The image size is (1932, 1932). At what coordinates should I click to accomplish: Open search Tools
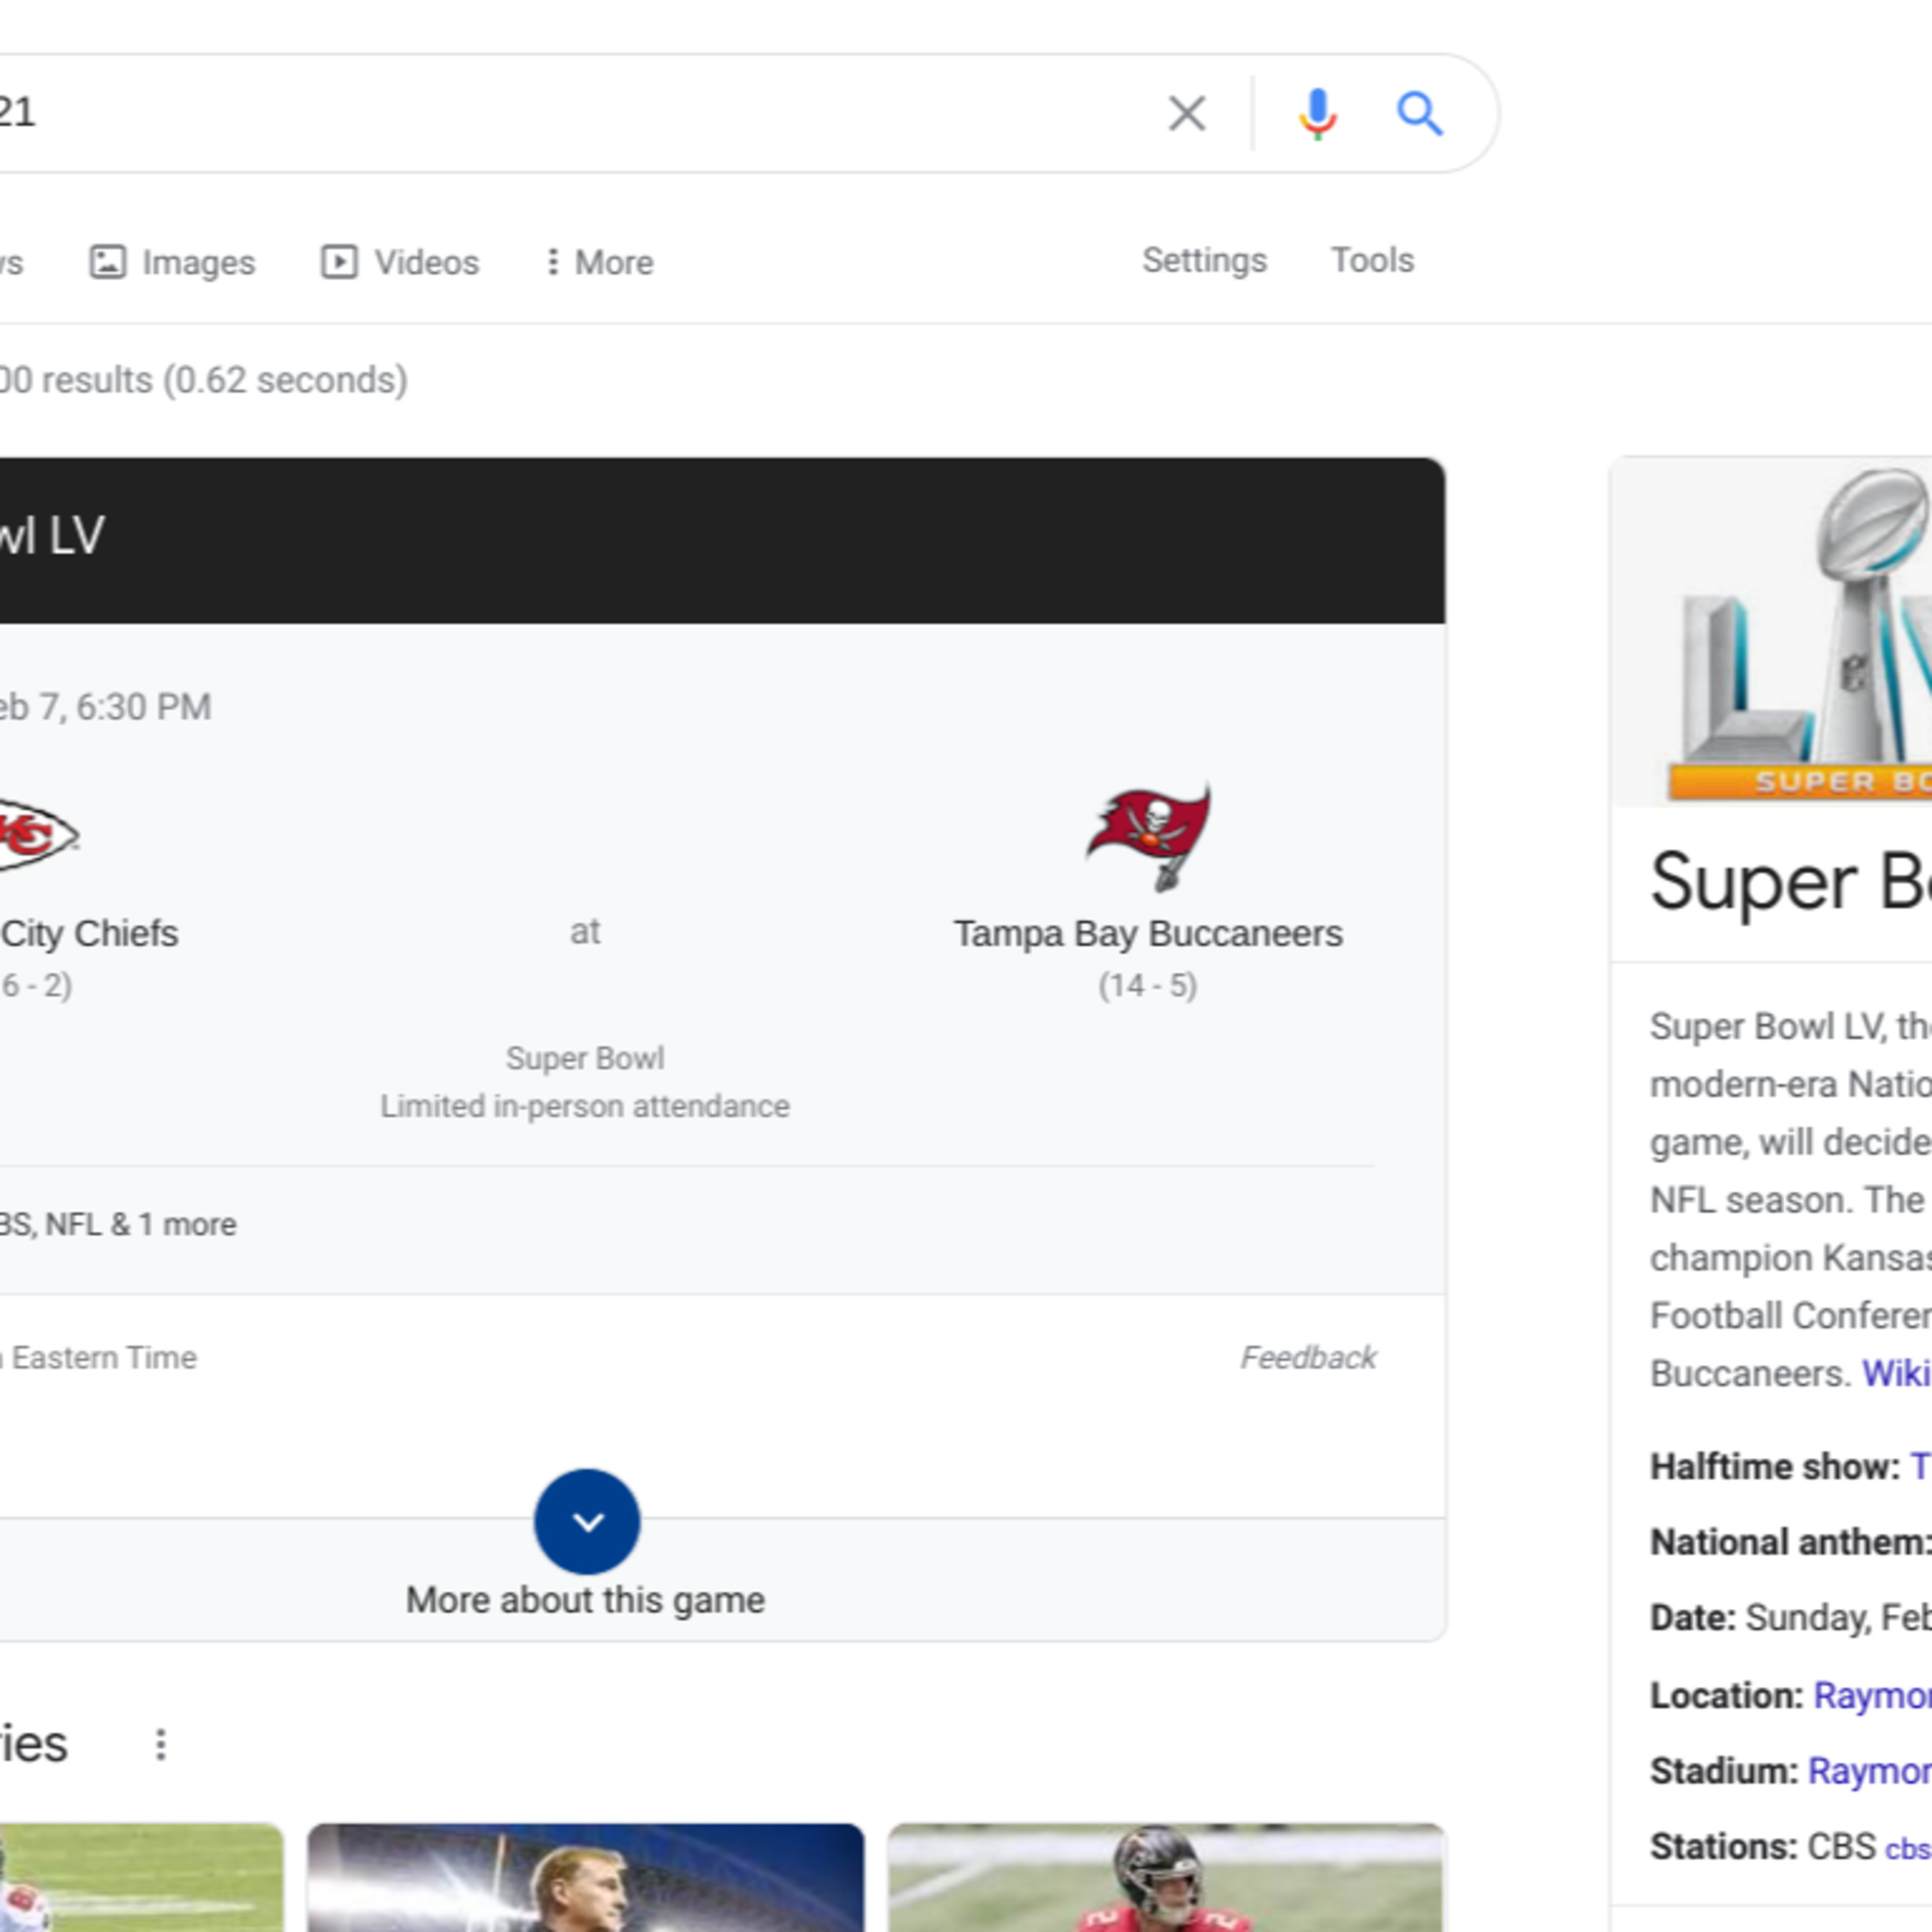[x=1372, y=260]
